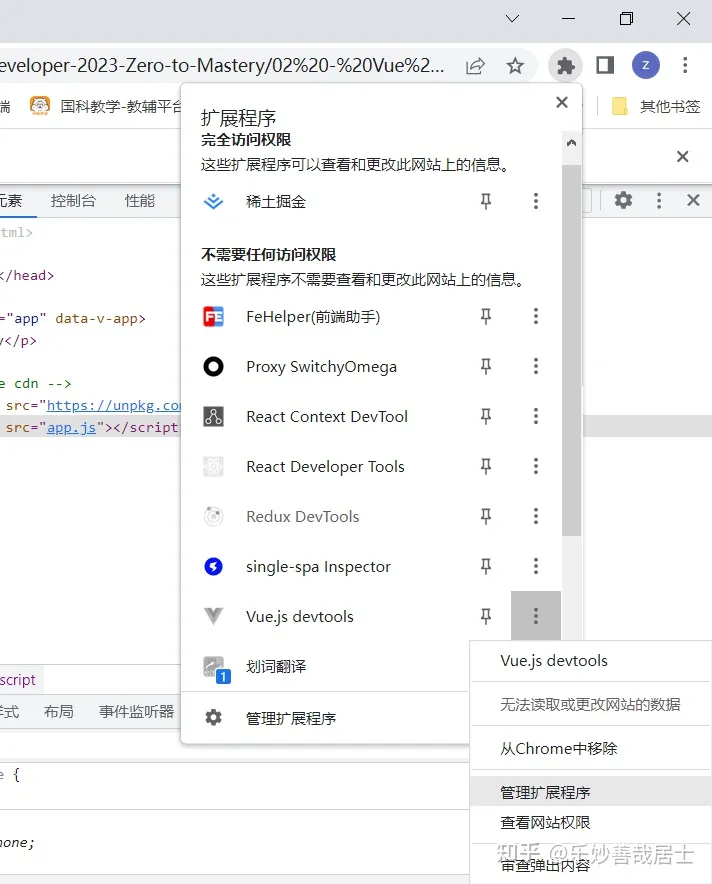Open the 布局 styles sub-tab
Screen dimensions: 712x884
(x=59, y=711)
